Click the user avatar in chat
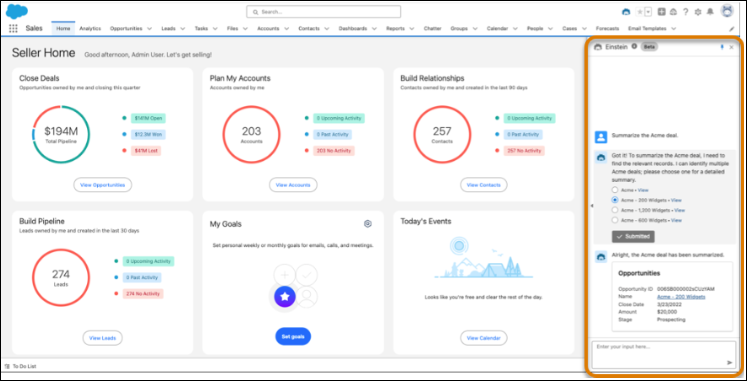Image resolution: width=747 pixels, height=381 pixels. coord(601,137)
